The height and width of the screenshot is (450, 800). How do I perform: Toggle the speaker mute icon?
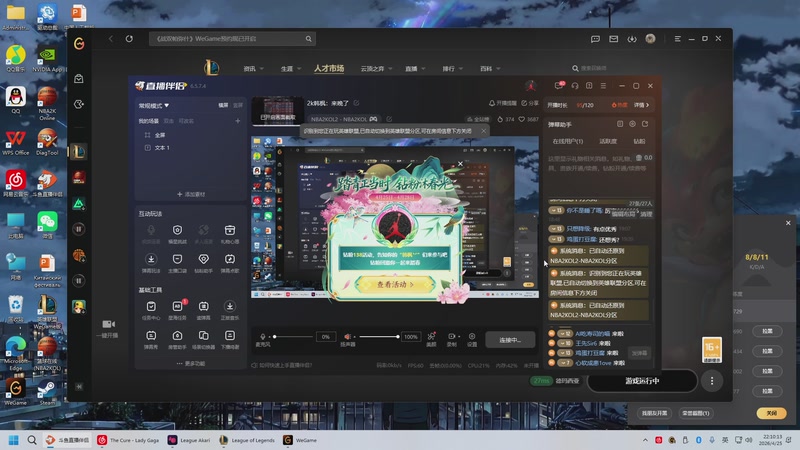point(348,337)
